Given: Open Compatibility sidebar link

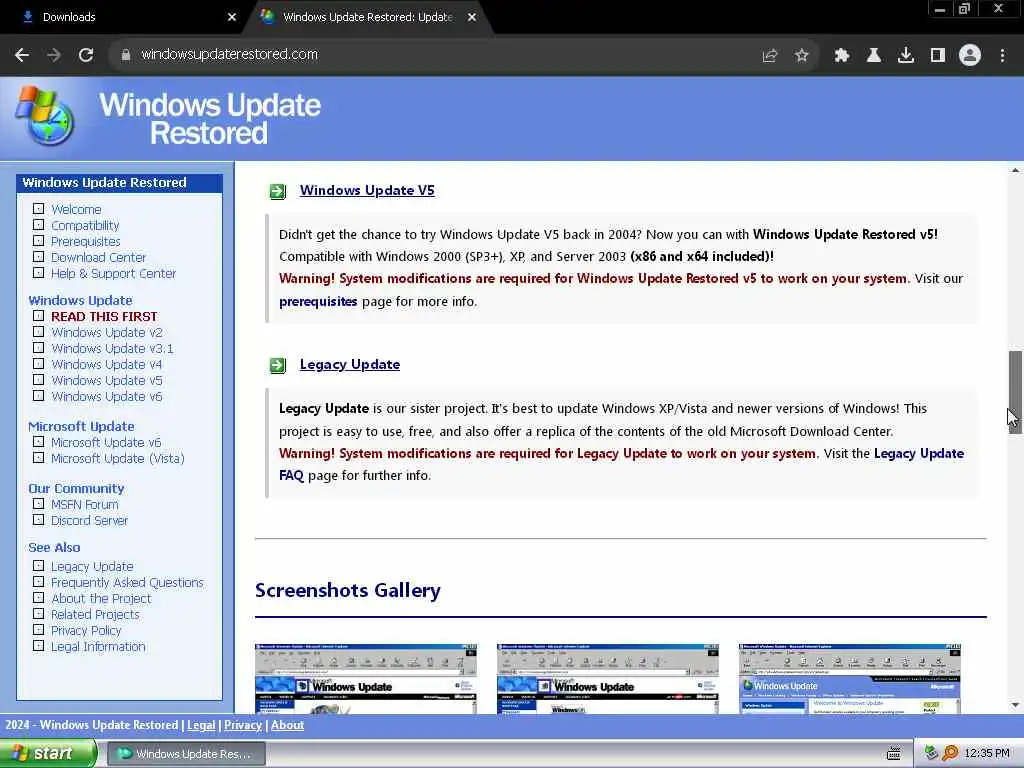Looking at the screenshot, I should (85, 225).
